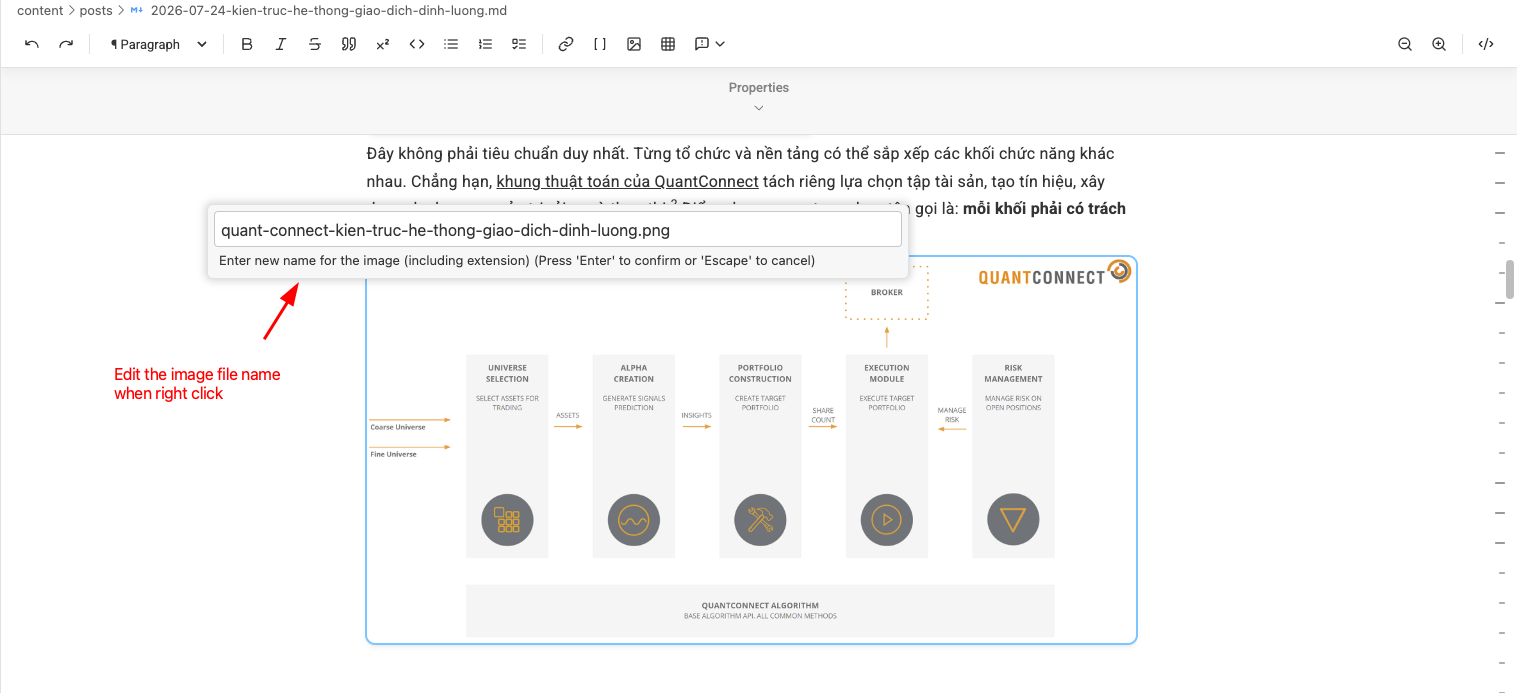This screenshot has height=693, width=1517.
Task: Apply strikethrough formatting
Action: [315, 44]
